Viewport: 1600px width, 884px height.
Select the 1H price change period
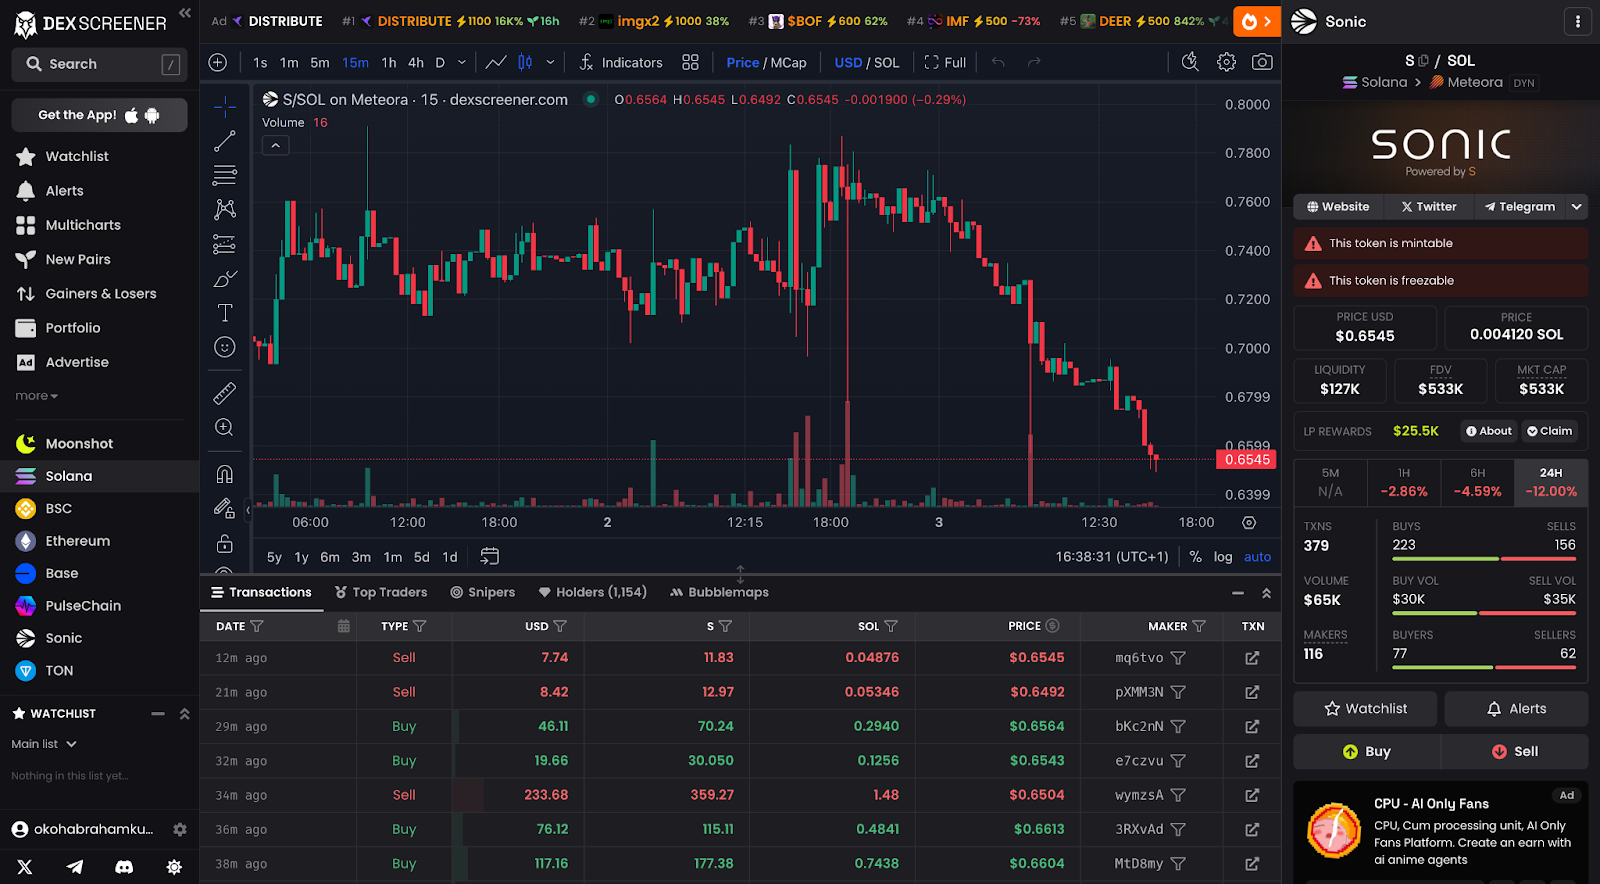[1404, 482]
